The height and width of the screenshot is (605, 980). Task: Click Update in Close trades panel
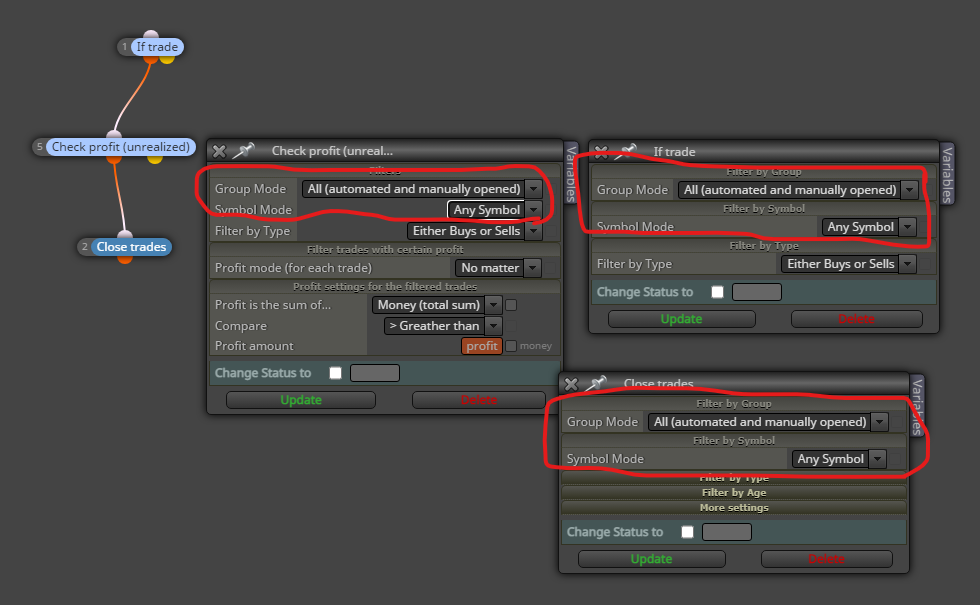[651, 559]
